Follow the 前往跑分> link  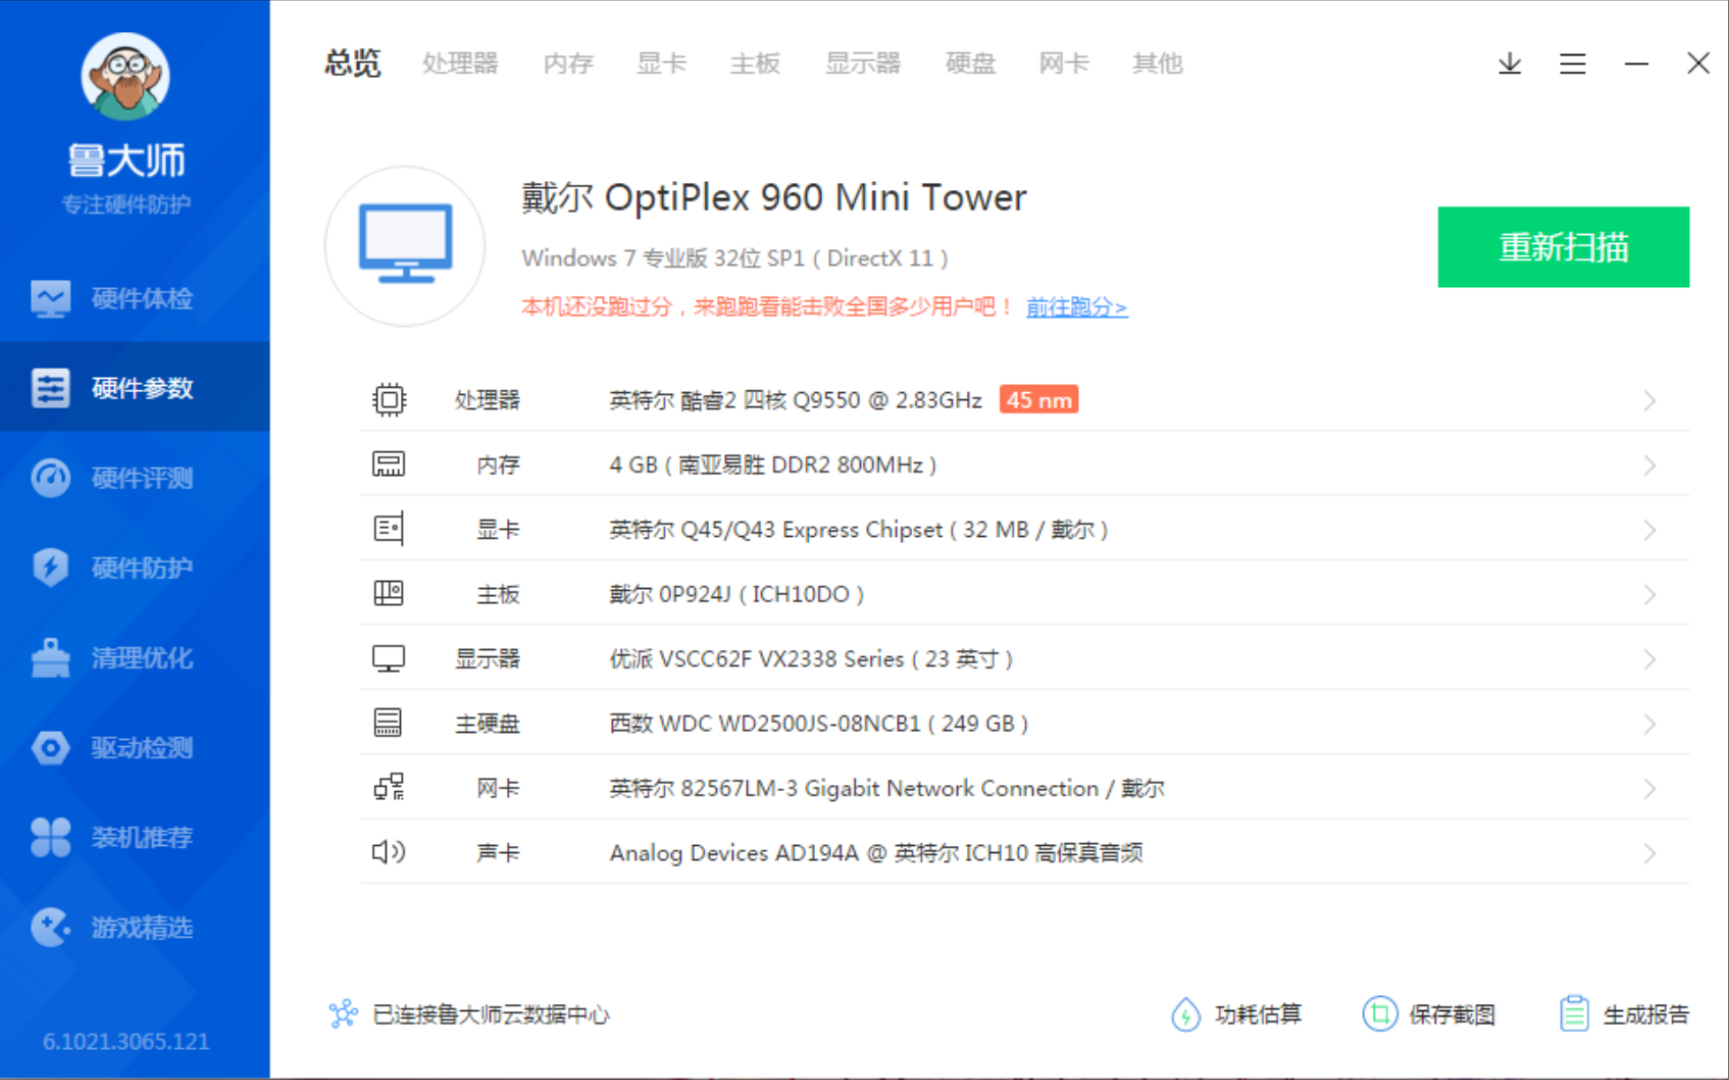[1077, 307]
